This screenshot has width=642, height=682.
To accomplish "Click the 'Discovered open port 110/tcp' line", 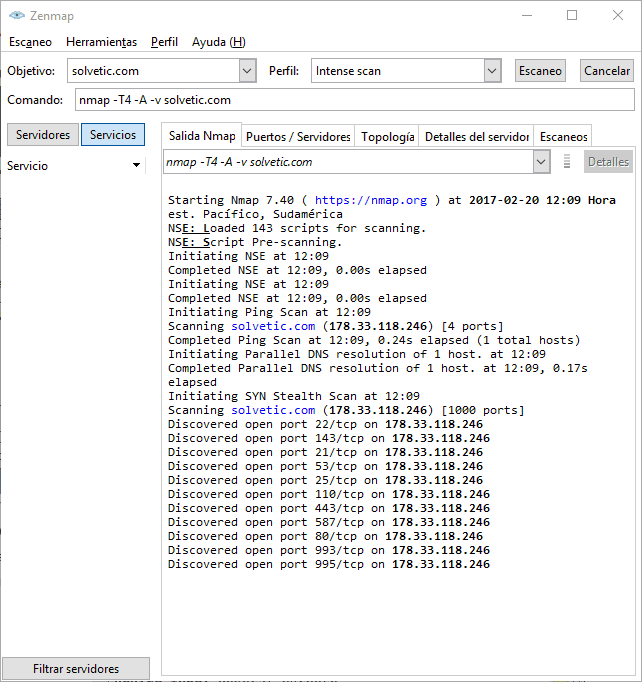I will (329, 494).
